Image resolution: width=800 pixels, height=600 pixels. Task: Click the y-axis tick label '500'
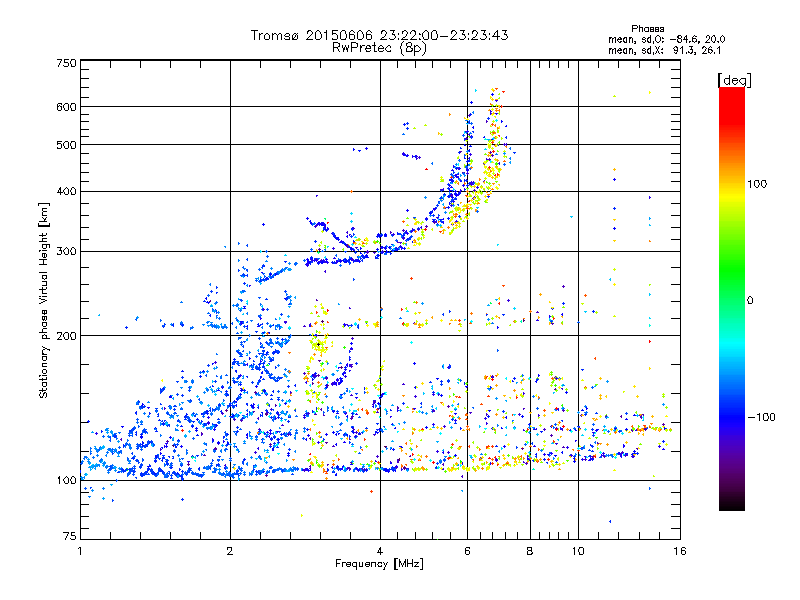tap(66, 145)
